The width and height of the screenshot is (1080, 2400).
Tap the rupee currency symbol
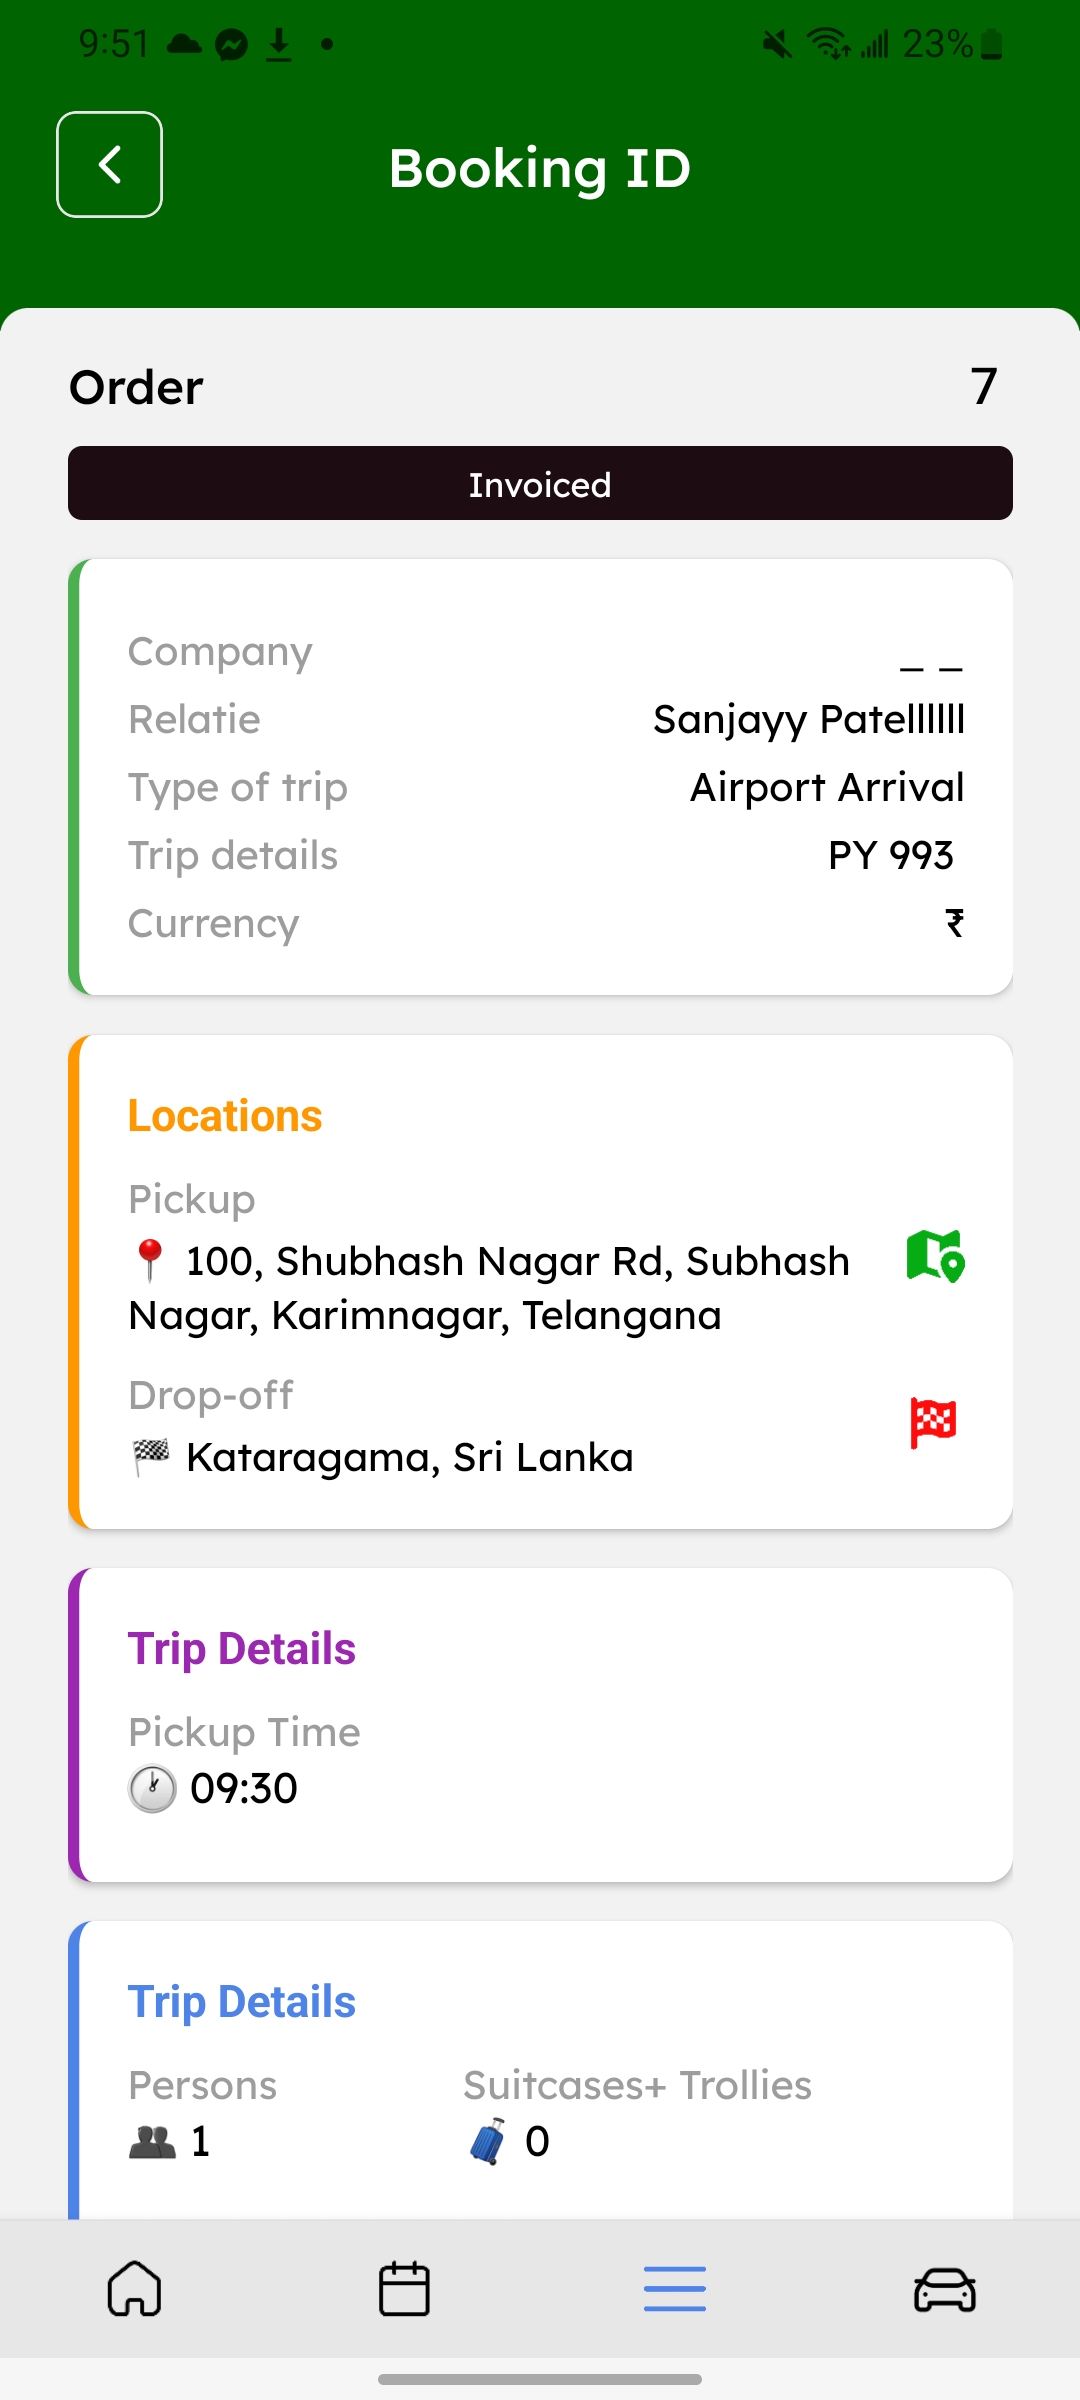tap(955, 923)
